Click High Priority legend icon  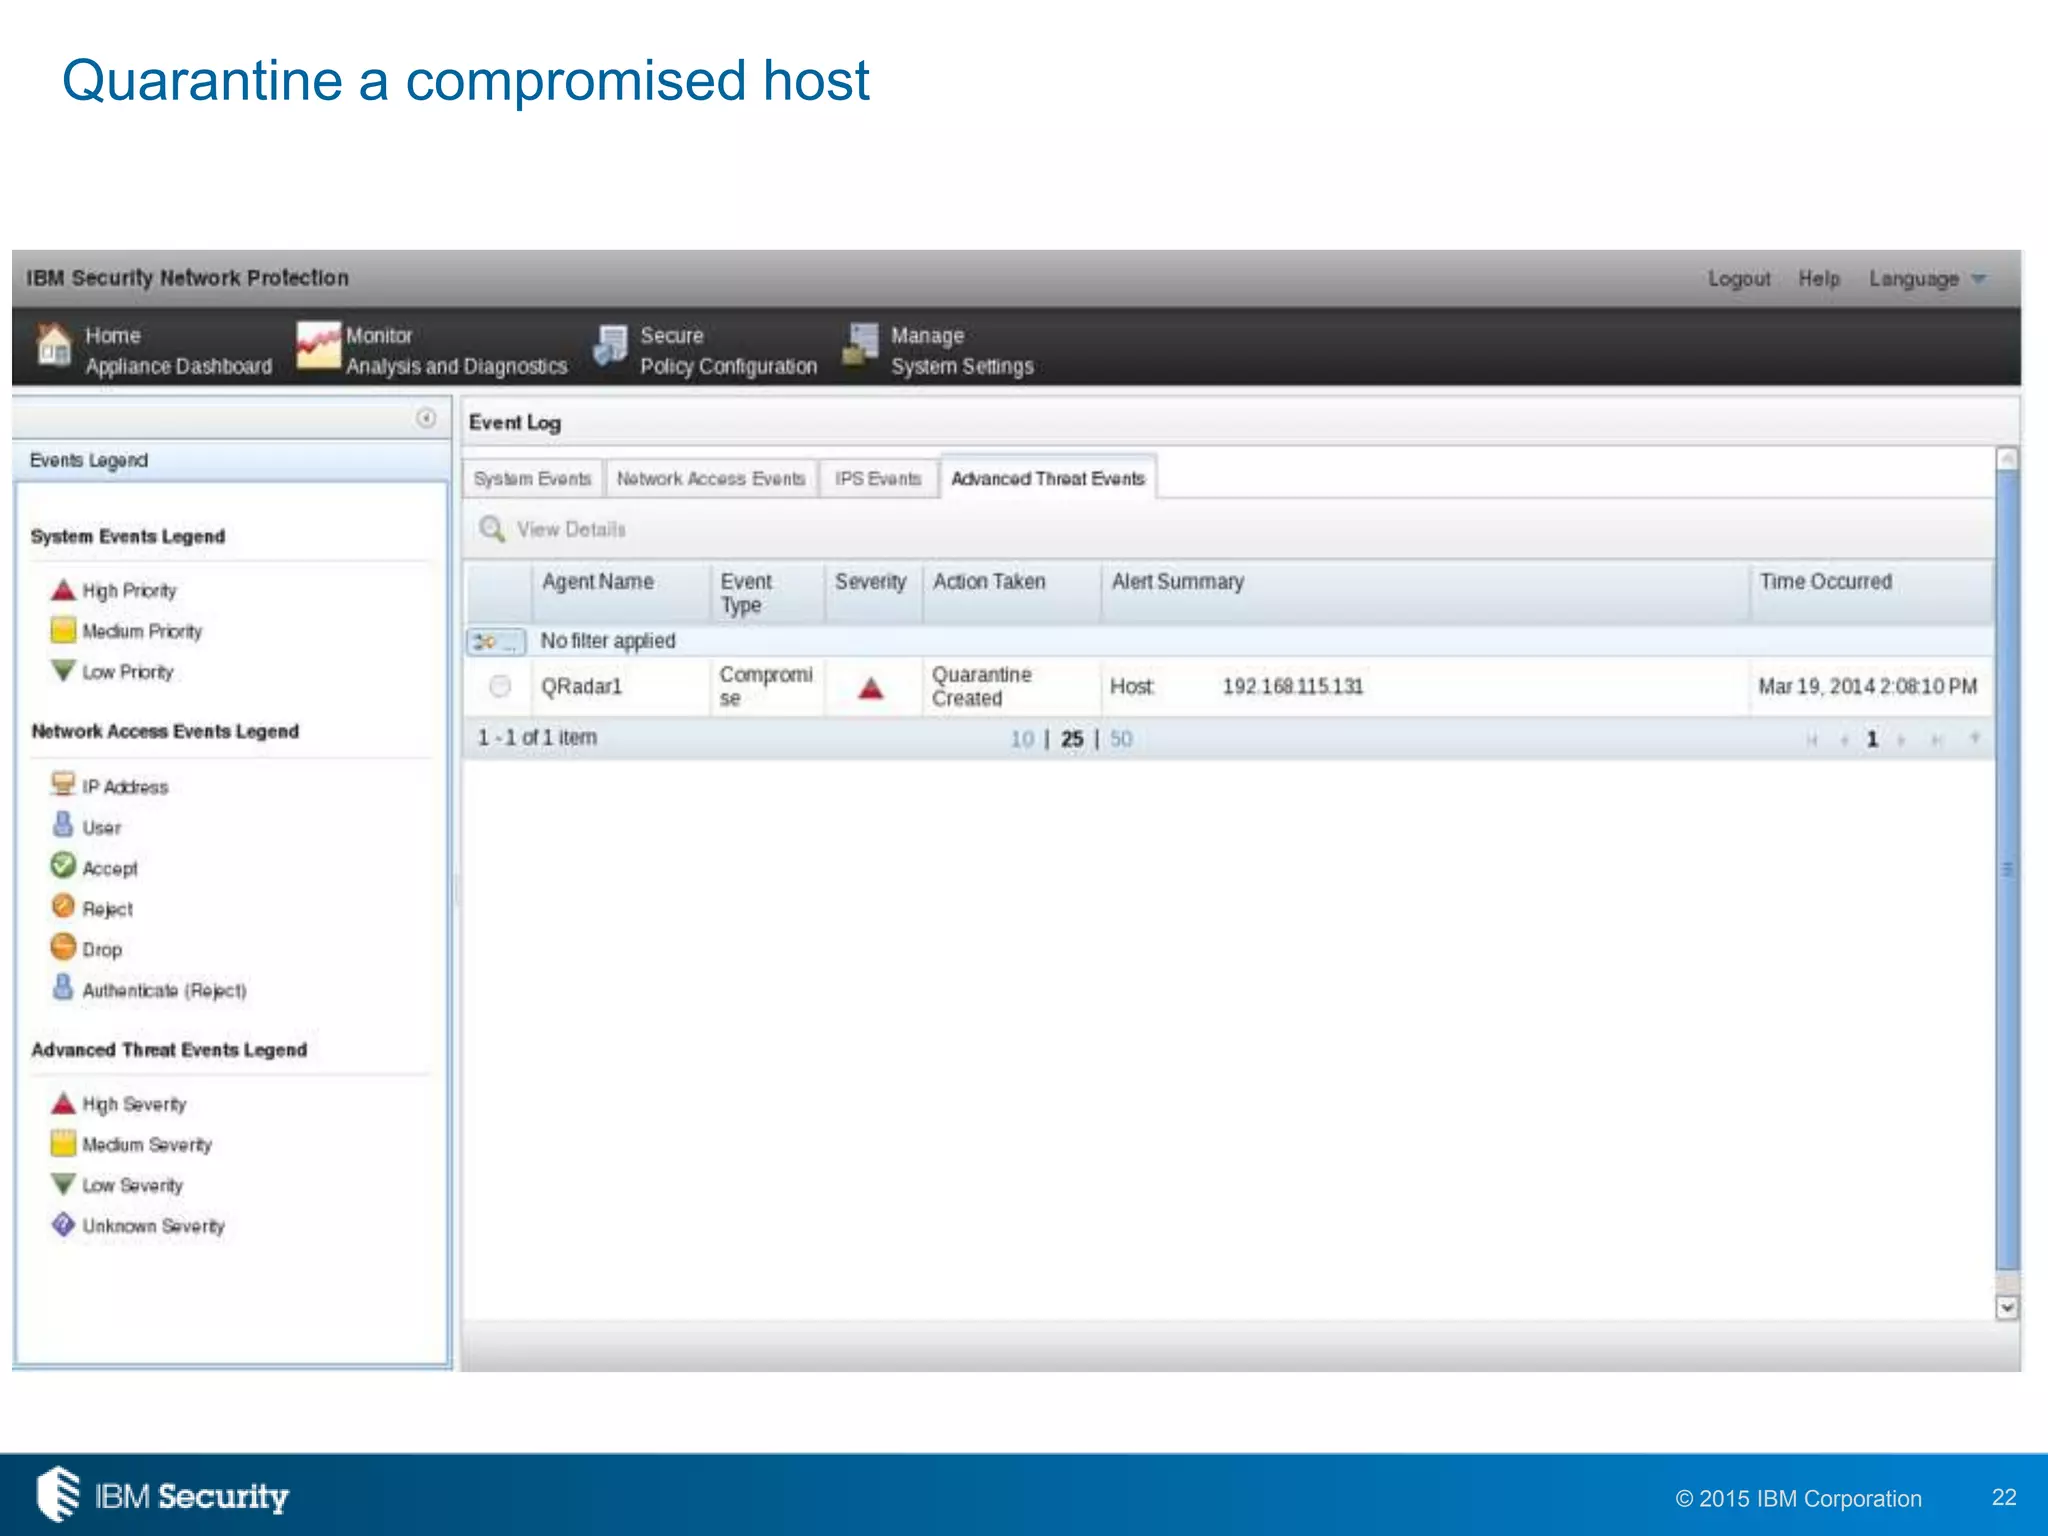coord(63,590)
